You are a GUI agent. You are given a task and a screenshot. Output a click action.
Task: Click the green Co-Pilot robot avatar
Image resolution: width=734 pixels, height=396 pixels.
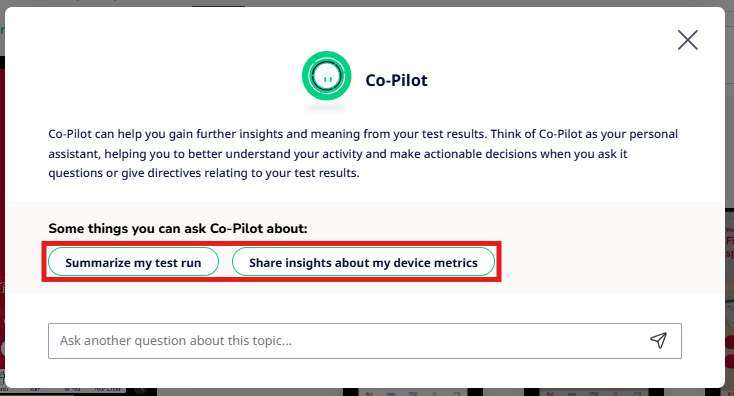[x=326, y=76]
